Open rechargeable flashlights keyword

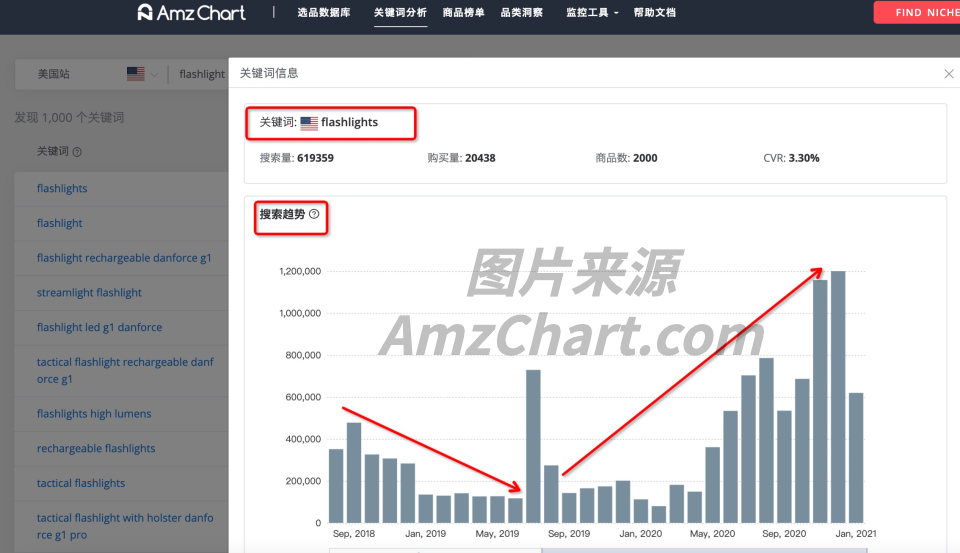[96, 448]
